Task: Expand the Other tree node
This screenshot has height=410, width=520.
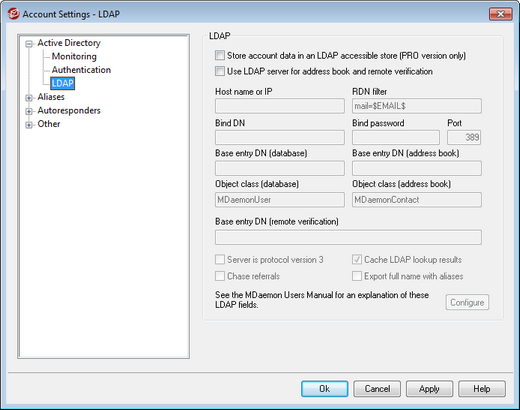Action: pos(29,125)
